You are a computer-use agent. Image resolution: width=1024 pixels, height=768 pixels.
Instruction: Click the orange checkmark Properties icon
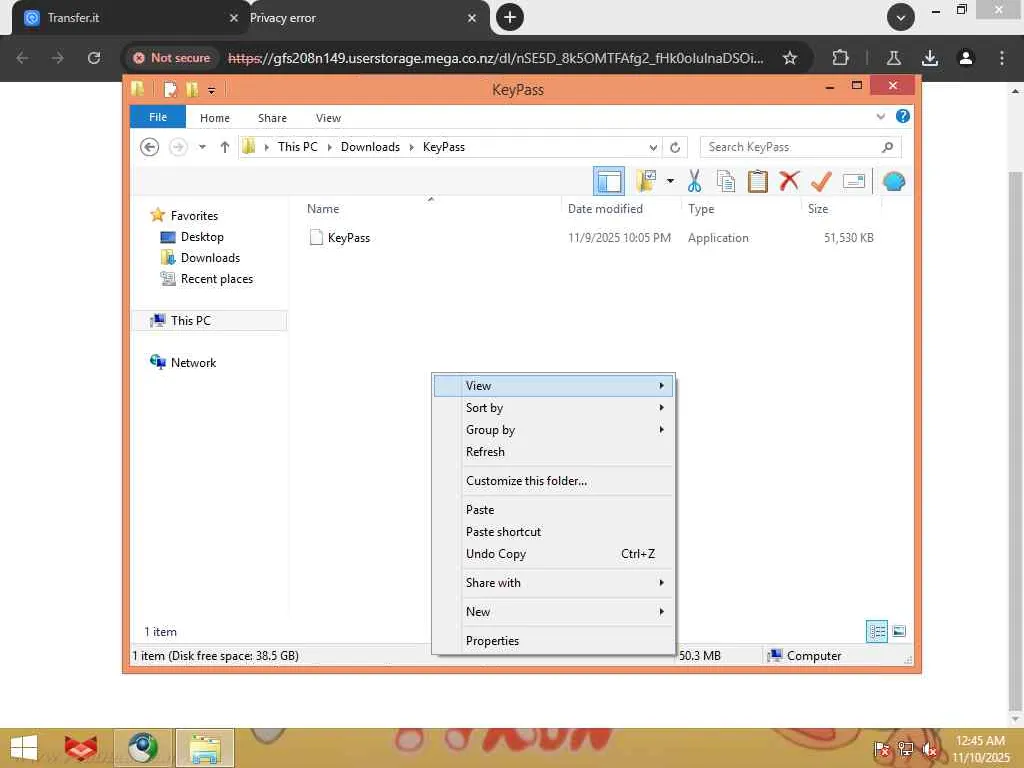point(821,181)
